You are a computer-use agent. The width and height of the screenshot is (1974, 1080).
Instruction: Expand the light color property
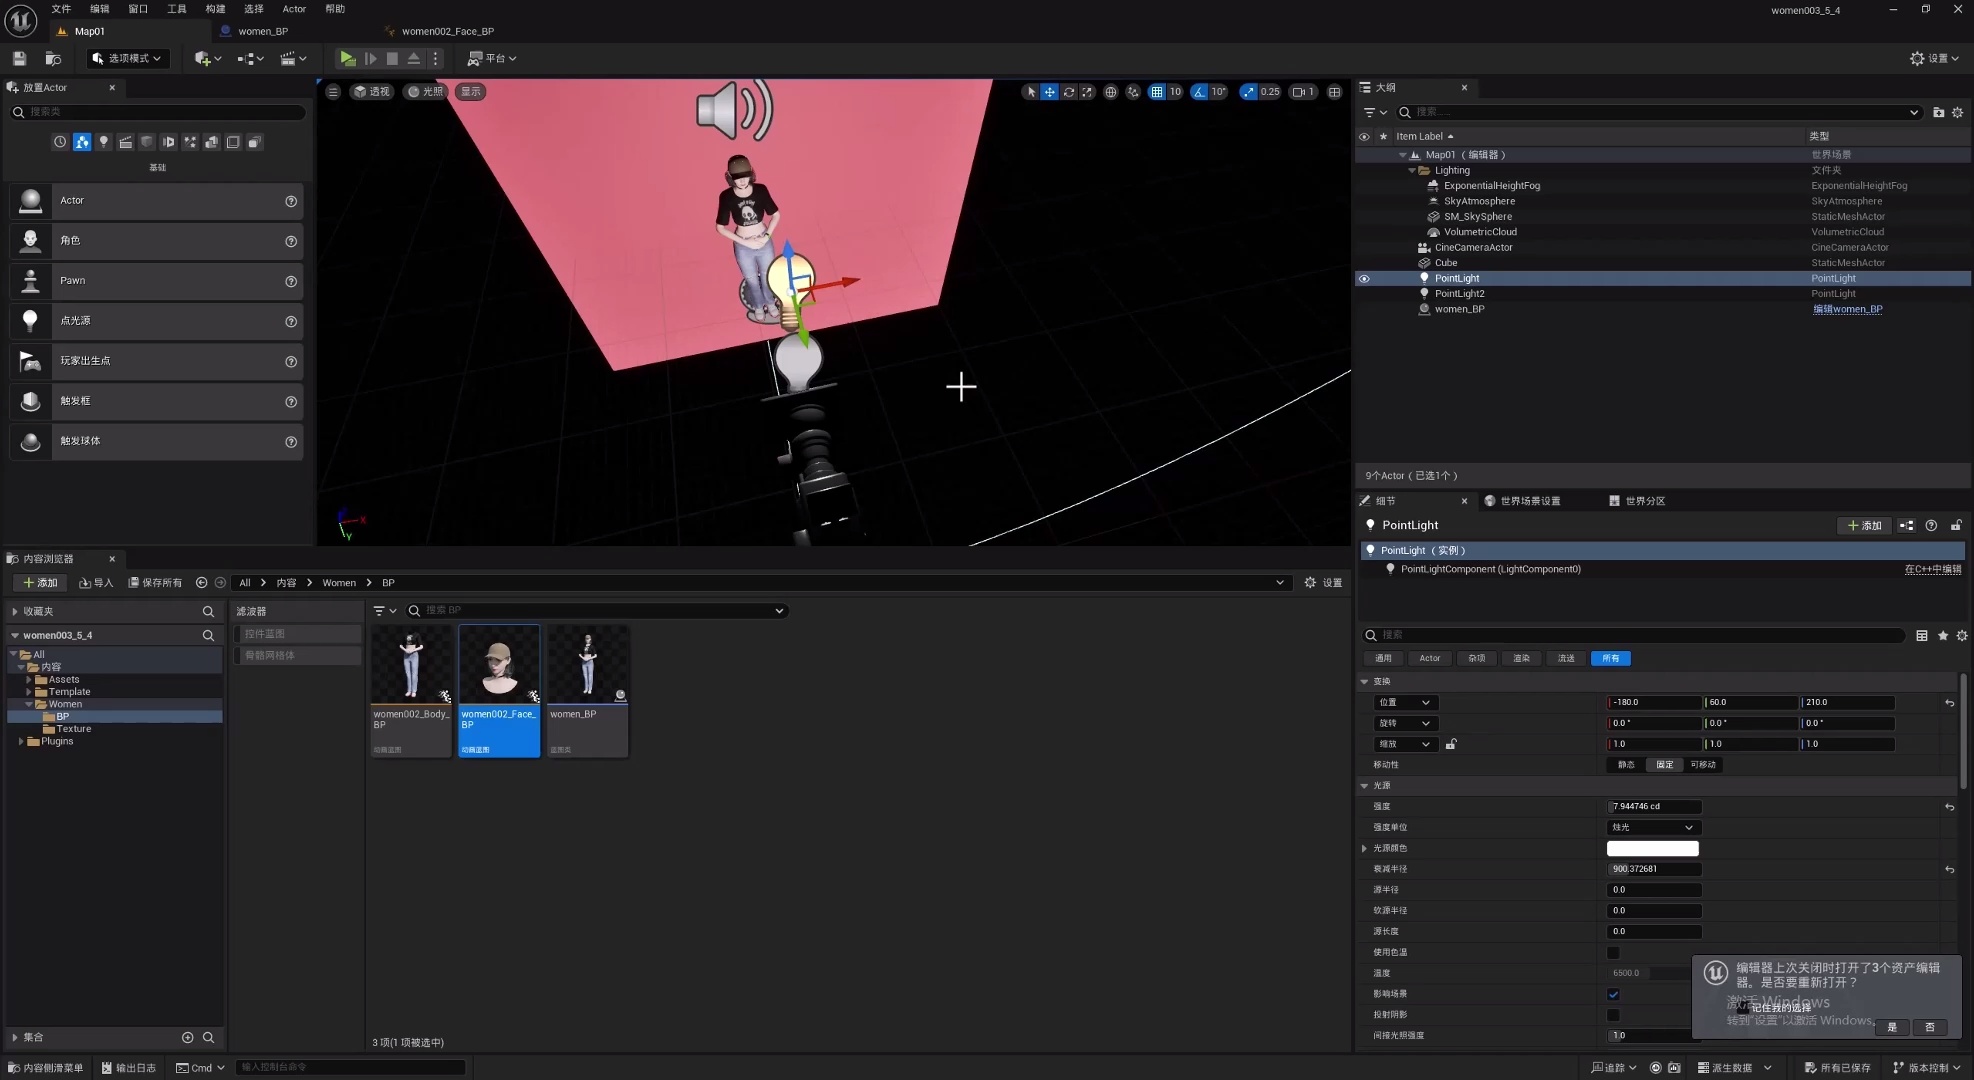coord(1365,849)
